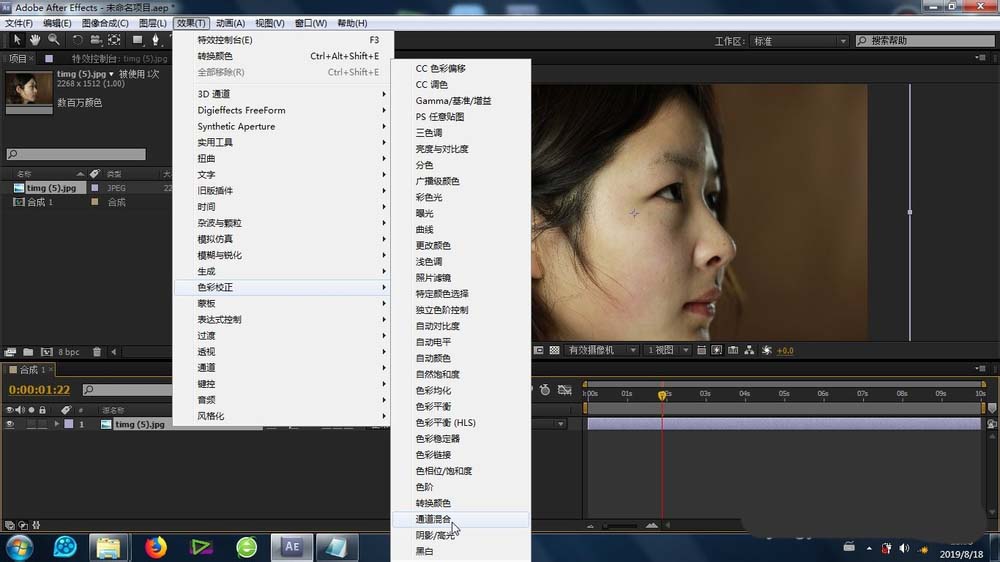The image size is (1000, 562).
Task: Open 编辑(E) menu
Action: tap(57, 23)
